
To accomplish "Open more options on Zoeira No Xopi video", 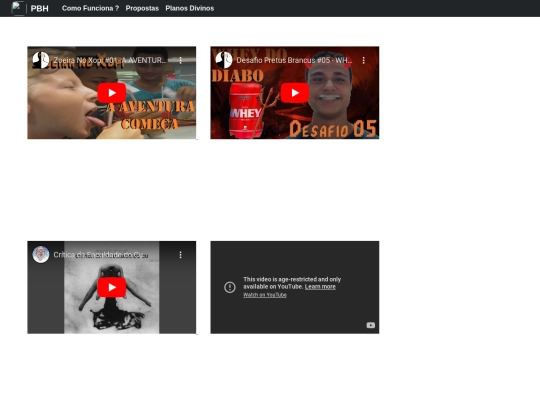I will tap(180, 60).
